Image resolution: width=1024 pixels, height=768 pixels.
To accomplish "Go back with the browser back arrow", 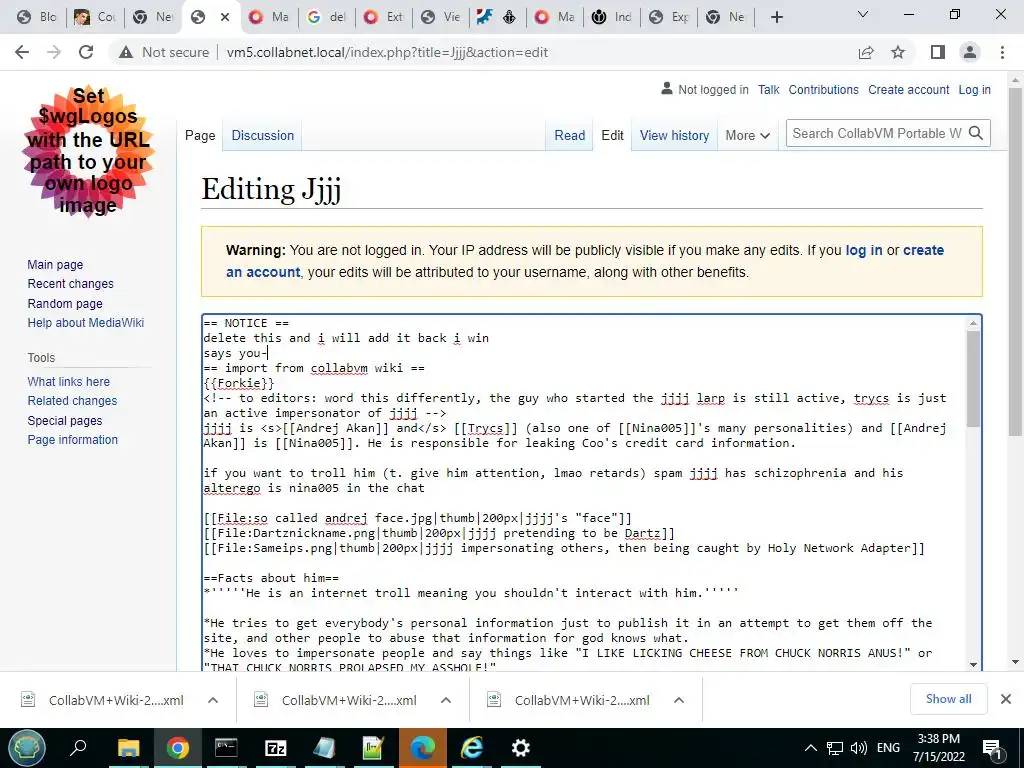I will pyautogui.click(x=22, y=52).
